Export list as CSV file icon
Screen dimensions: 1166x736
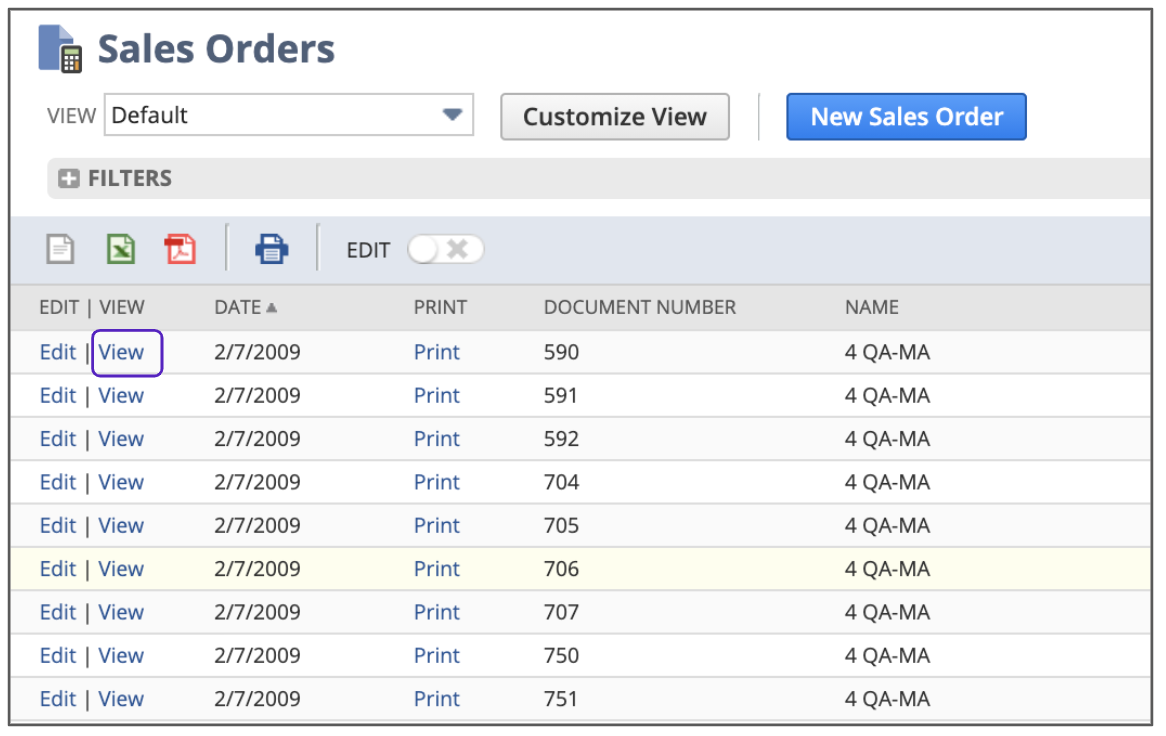pyautogui.click(x=61, y=248)
